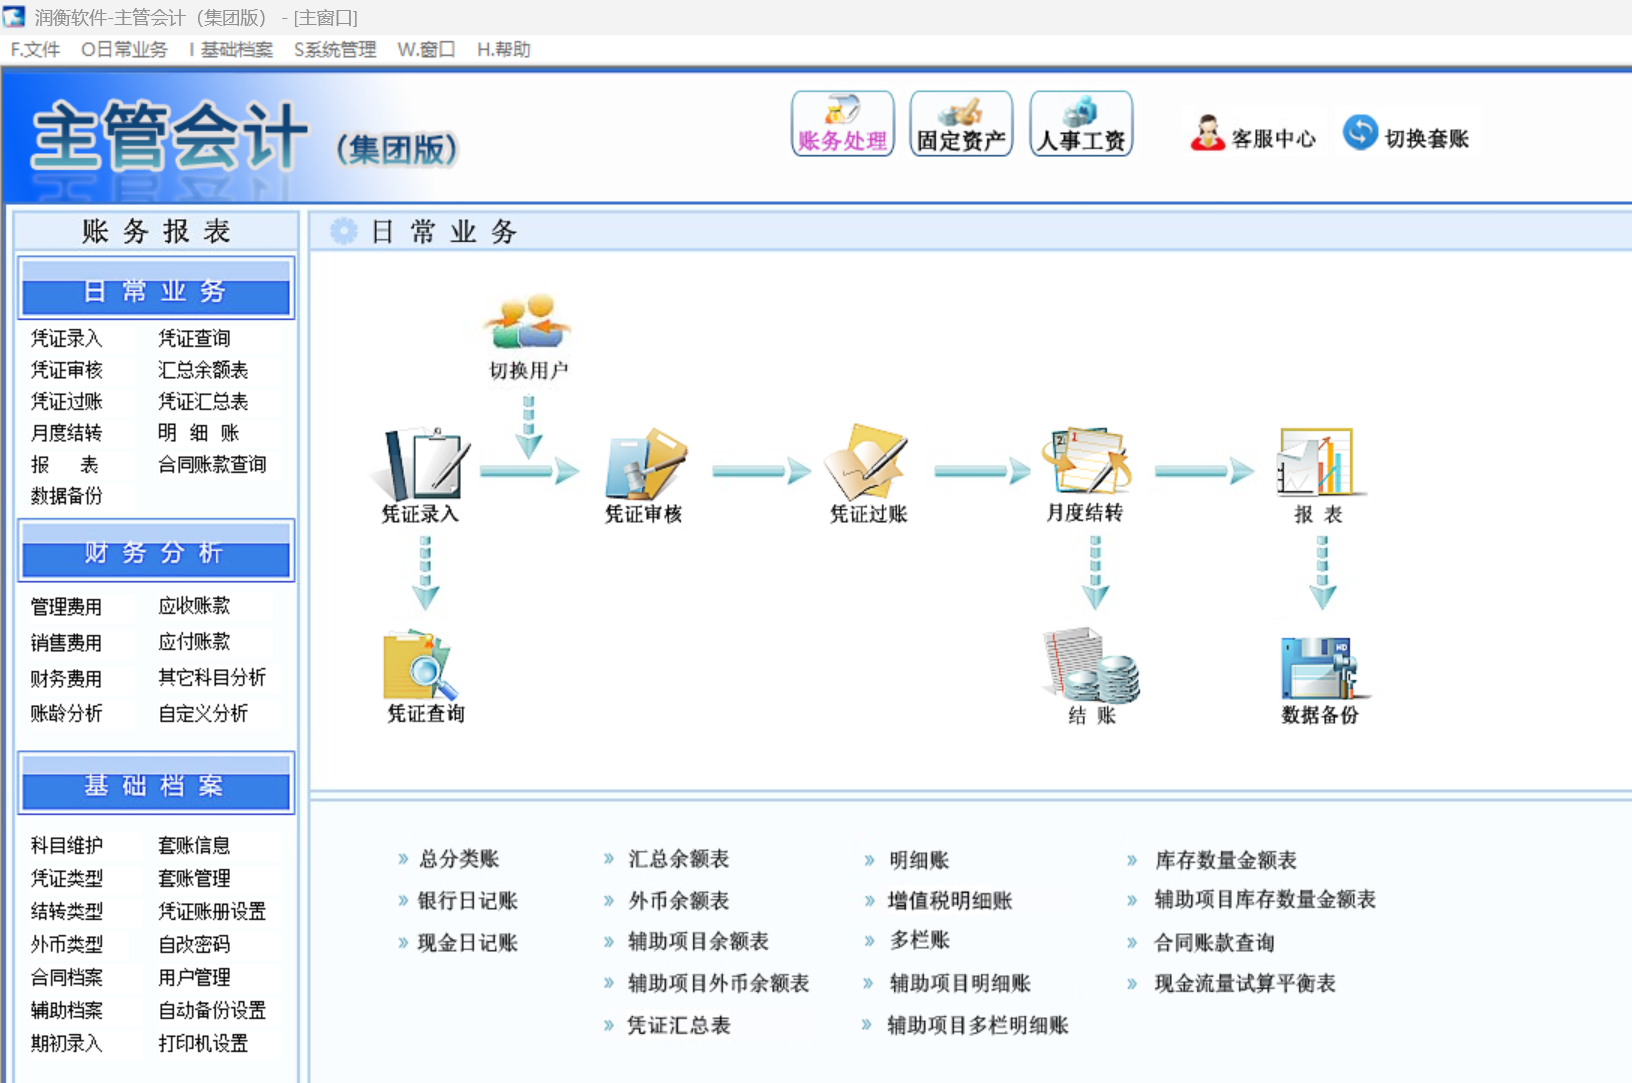Select 科目维护 in sidebar
The width and height of the screenshot is (1632, 1083).
(66, 845)
